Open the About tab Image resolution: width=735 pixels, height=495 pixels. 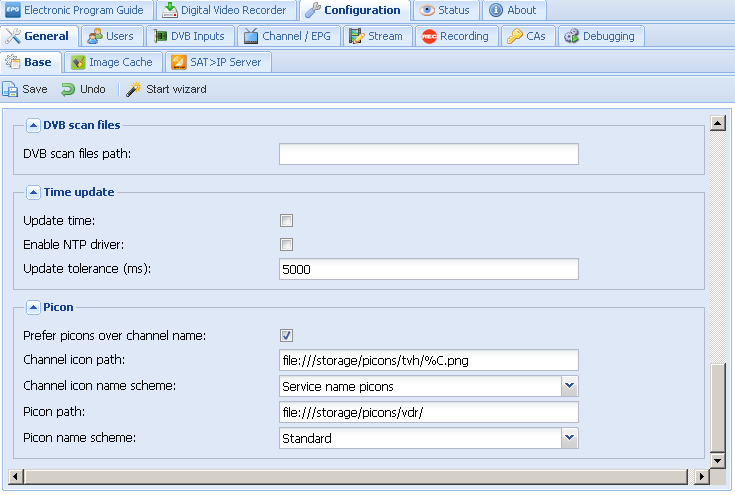[515, 10]
